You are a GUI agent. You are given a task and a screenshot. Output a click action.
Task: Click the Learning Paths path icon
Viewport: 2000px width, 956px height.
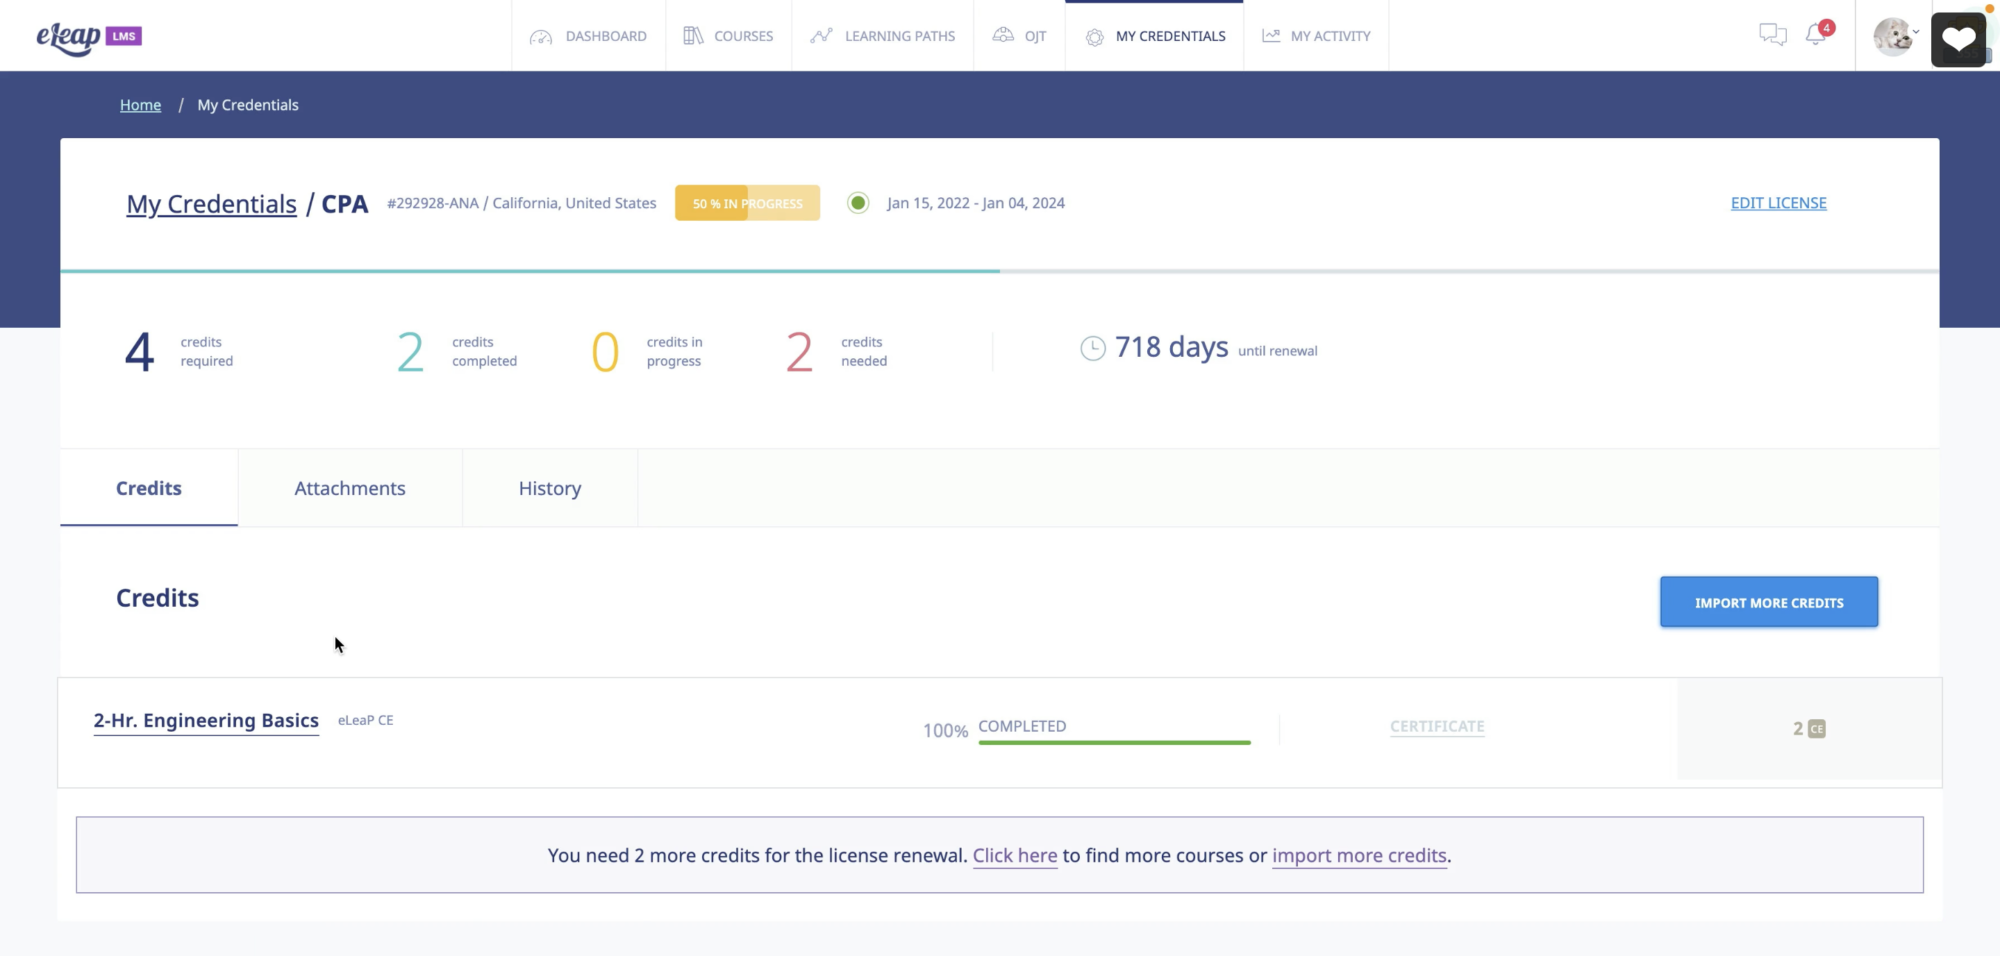[x=821, y=35]
